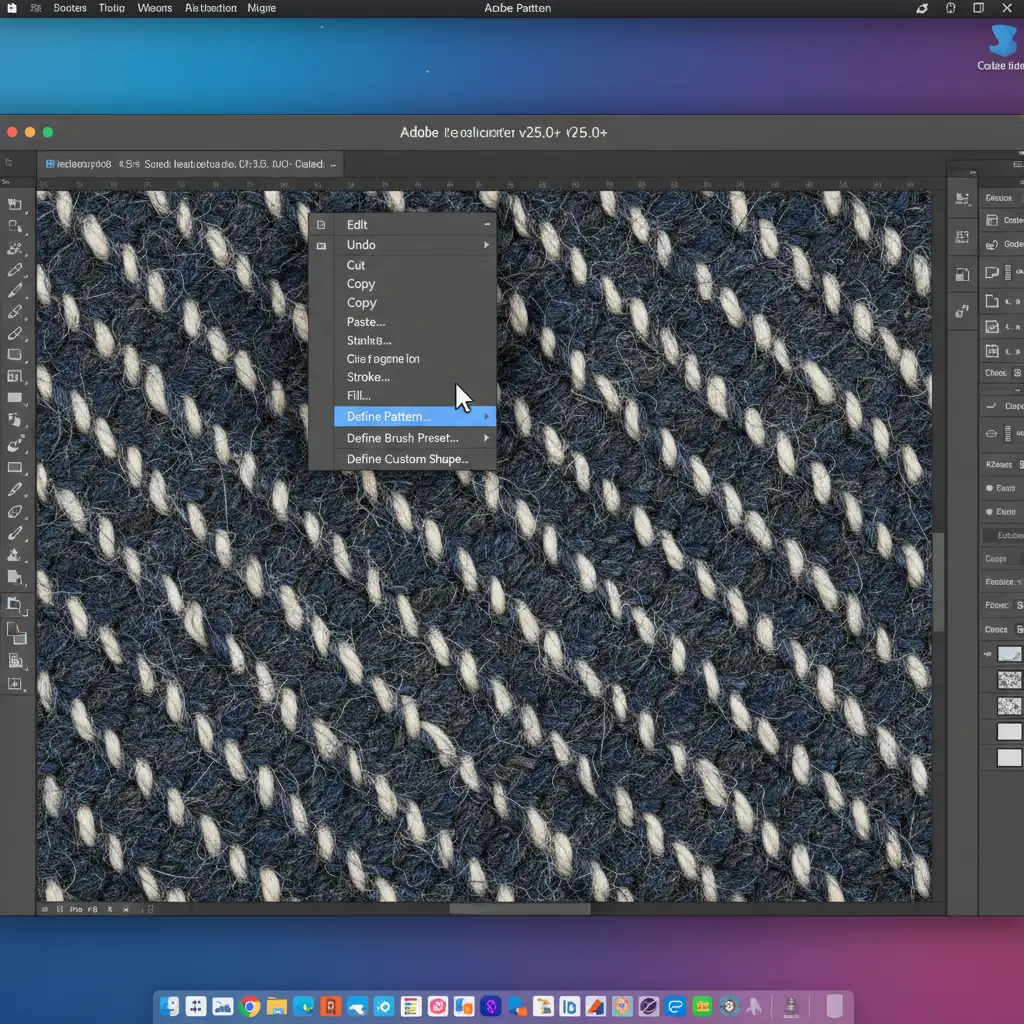Open Chrome from the dock
The height and width of the screenshot is (1024, 1024).
(250, 1006)
